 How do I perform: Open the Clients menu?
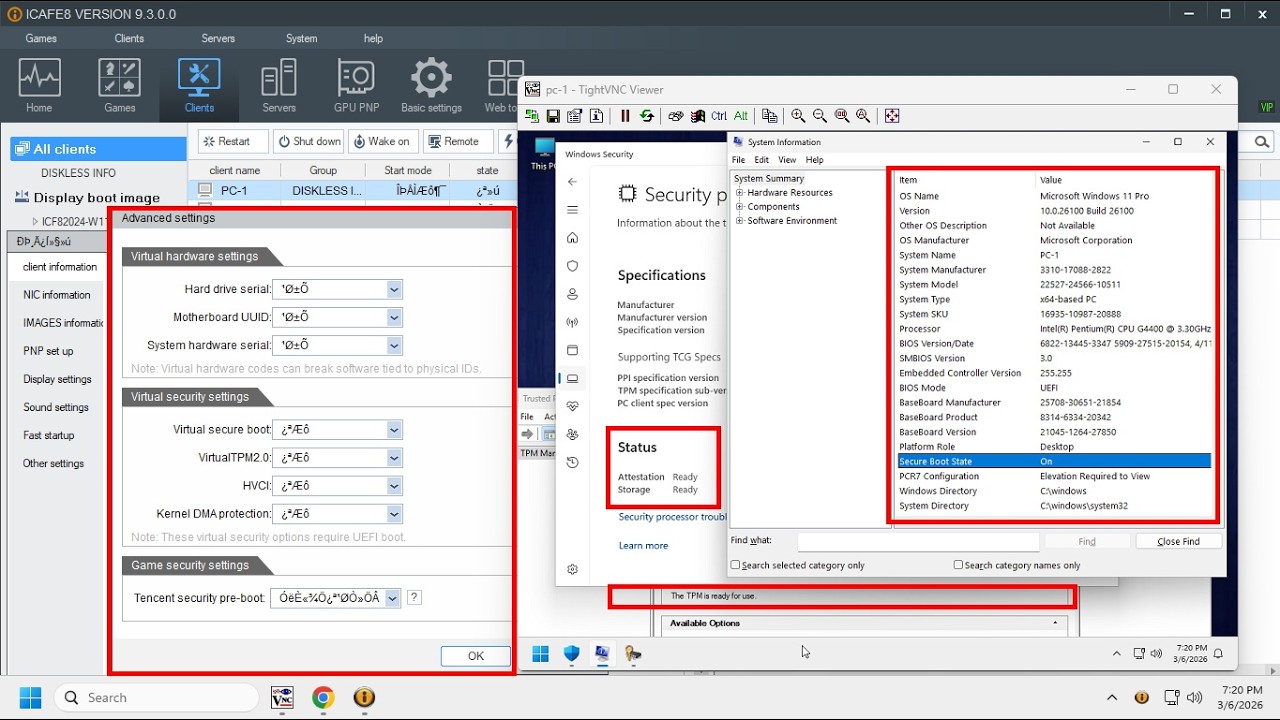[129, 38]
